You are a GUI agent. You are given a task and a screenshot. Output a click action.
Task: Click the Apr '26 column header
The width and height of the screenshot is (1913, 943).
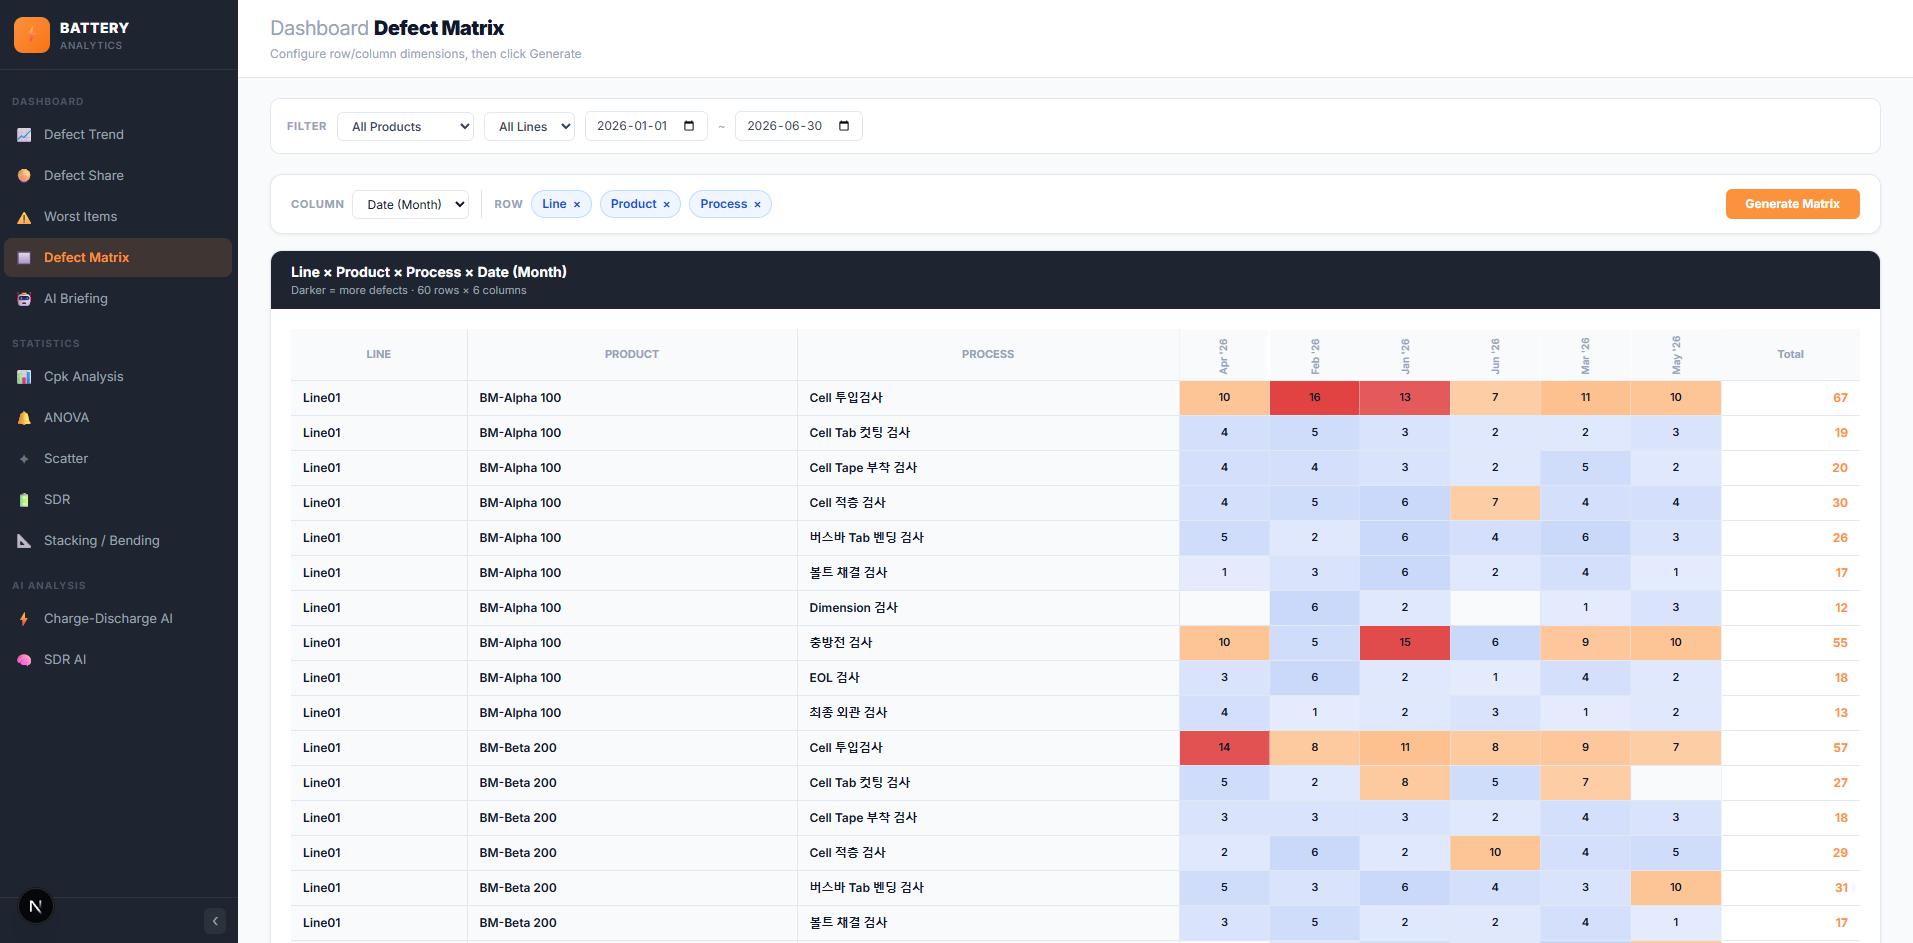coord(1224,355)
